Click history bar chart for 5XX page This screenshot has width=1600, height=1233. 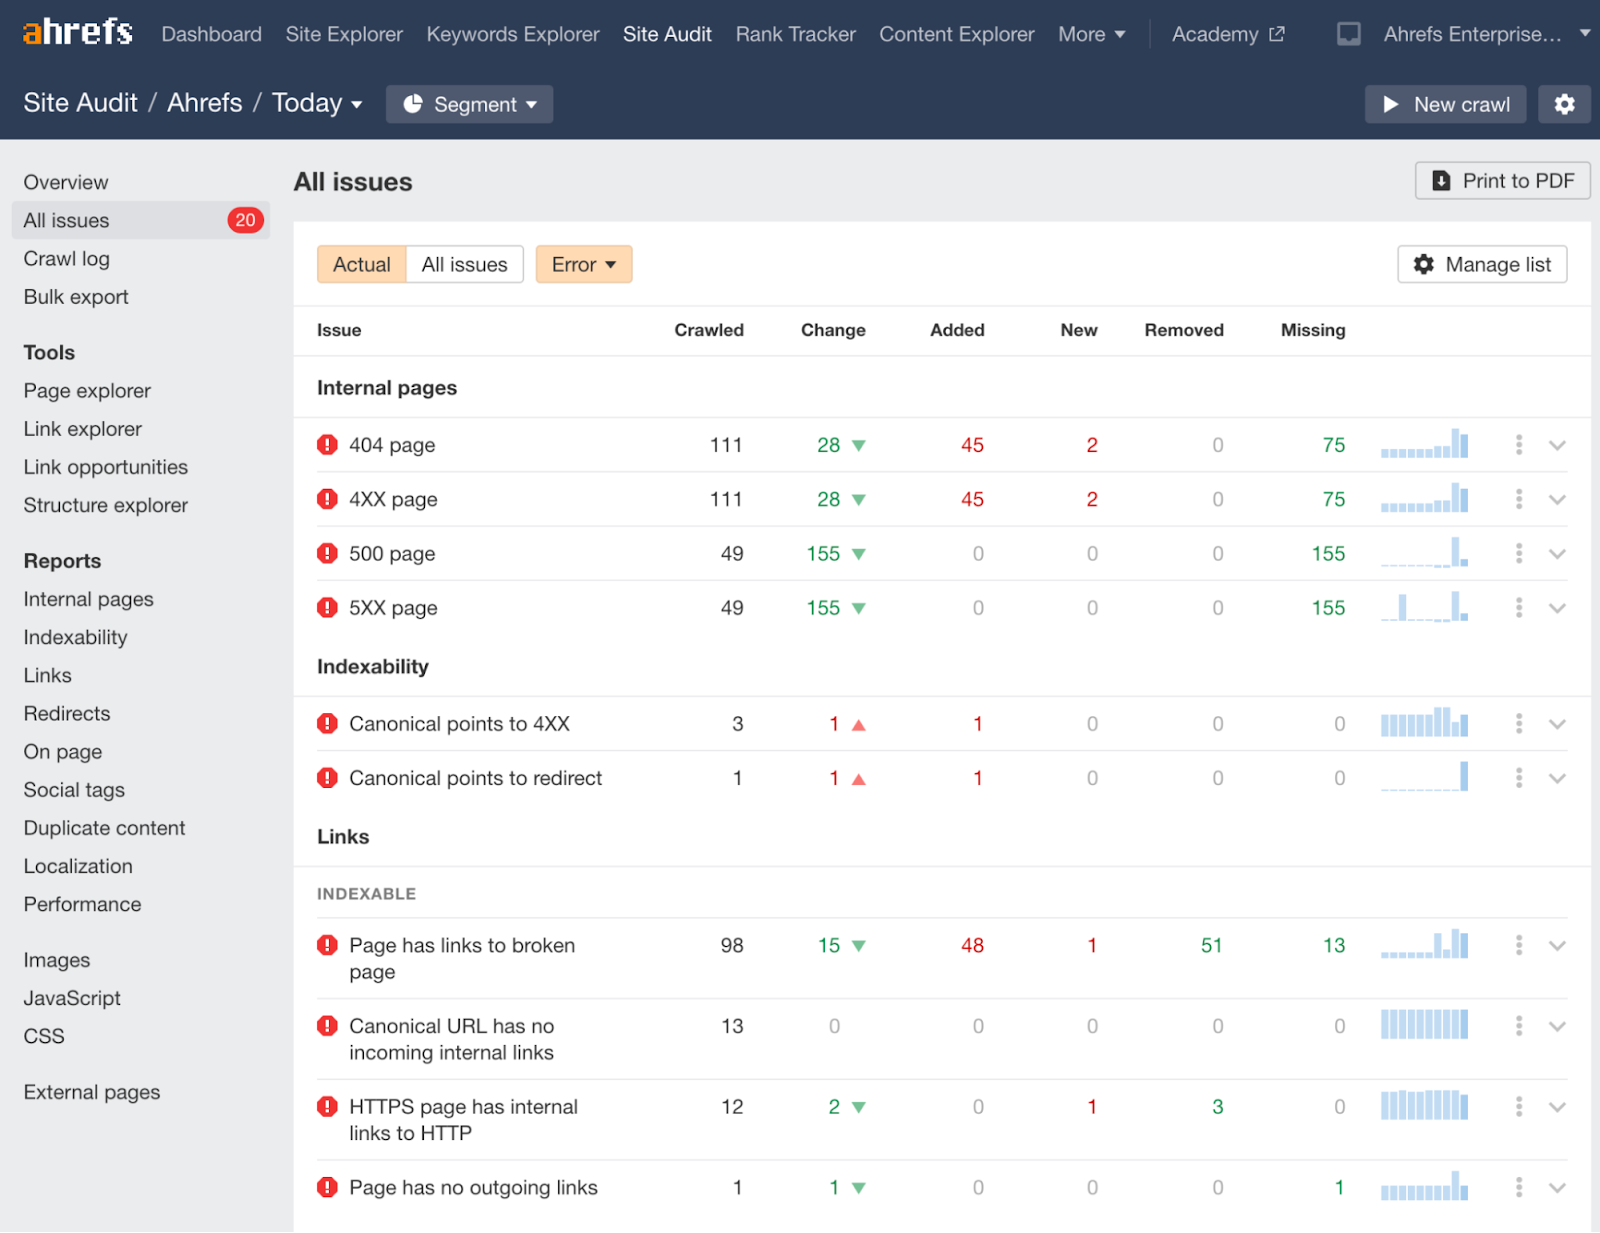[x=1424, y=607]
